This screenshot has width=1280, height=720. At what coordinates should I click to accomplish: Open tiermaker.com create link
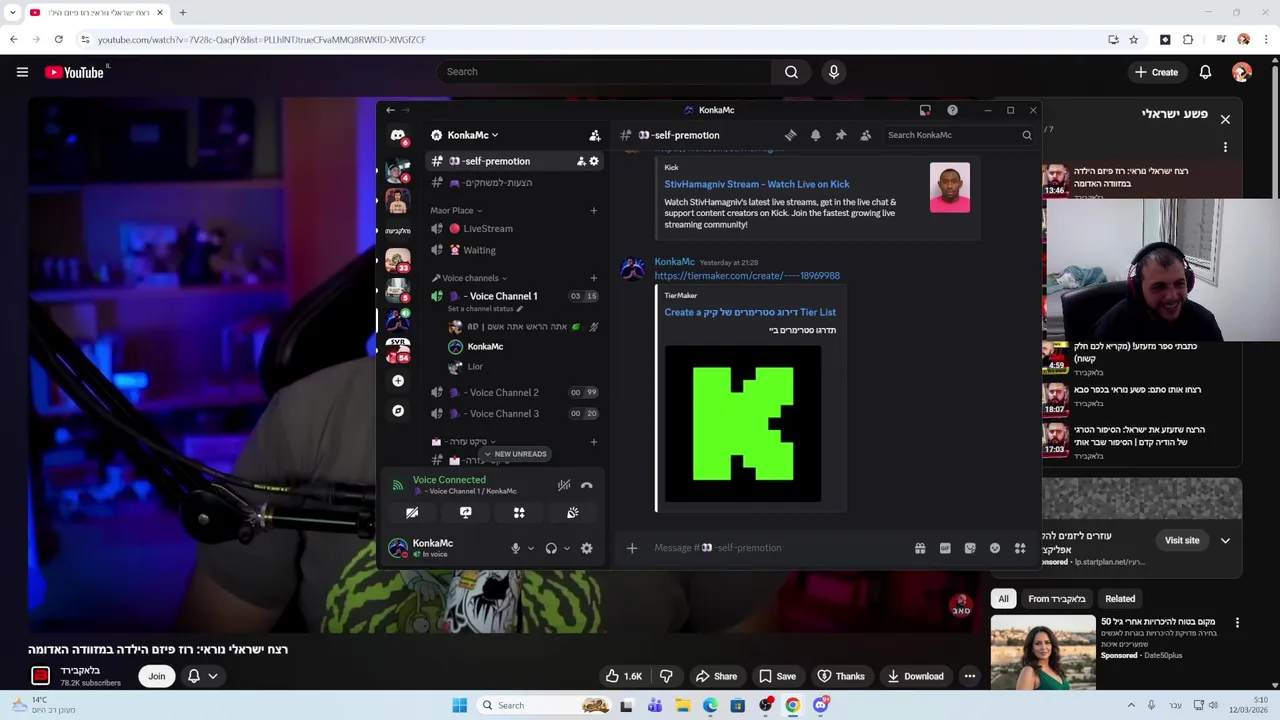pos(747,276)
